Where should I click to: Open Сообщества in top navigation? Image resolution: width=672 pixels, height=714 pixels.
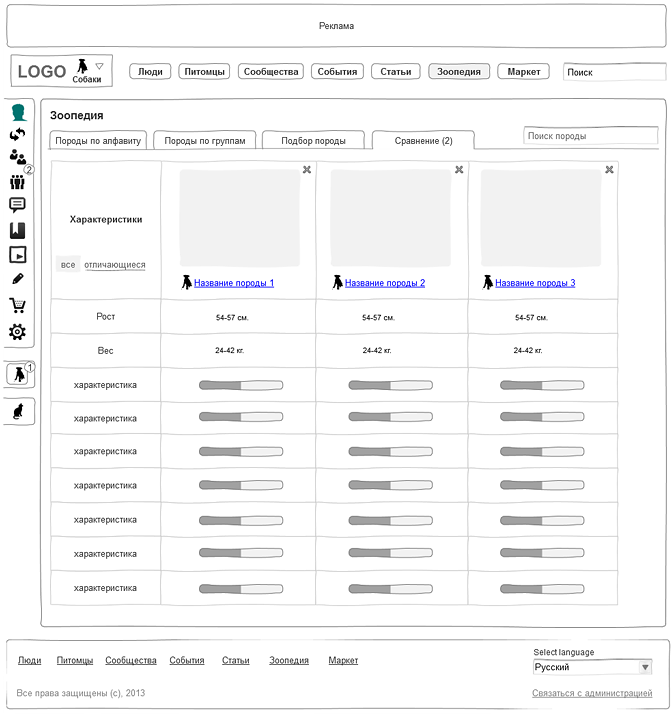point(271,71)
